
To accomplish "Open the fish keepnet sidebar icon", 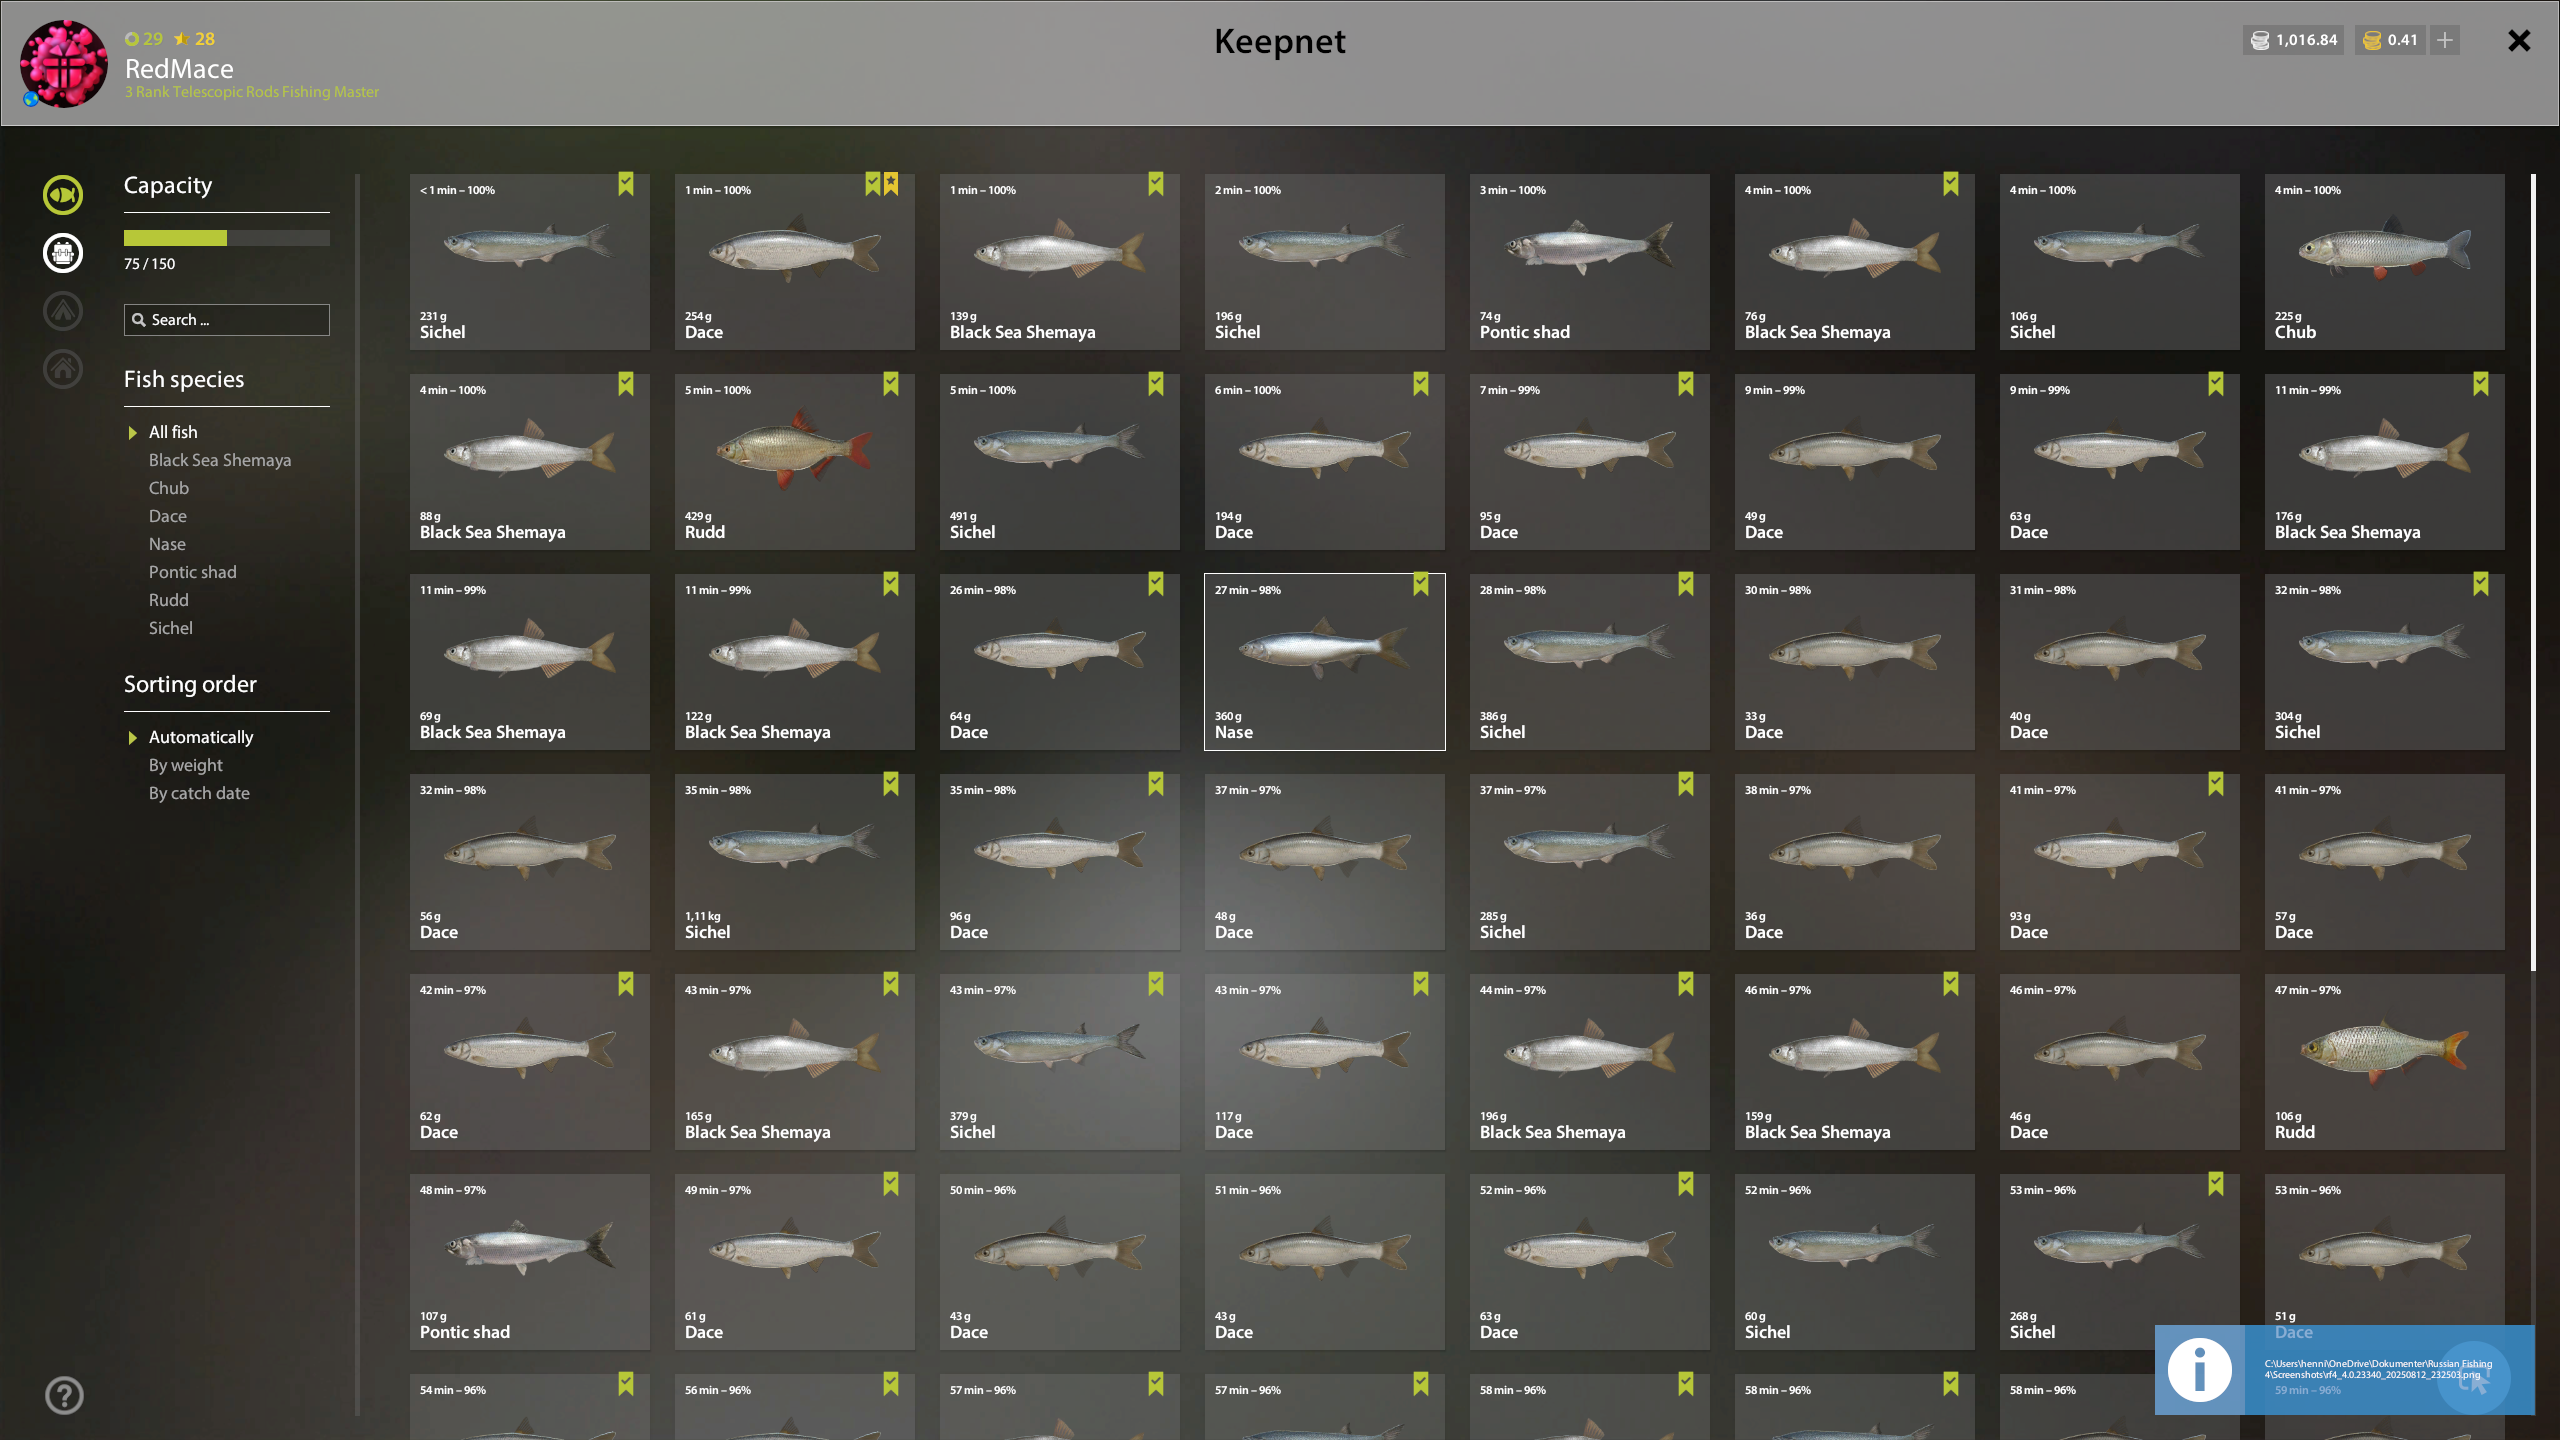I will coord(63,195).
